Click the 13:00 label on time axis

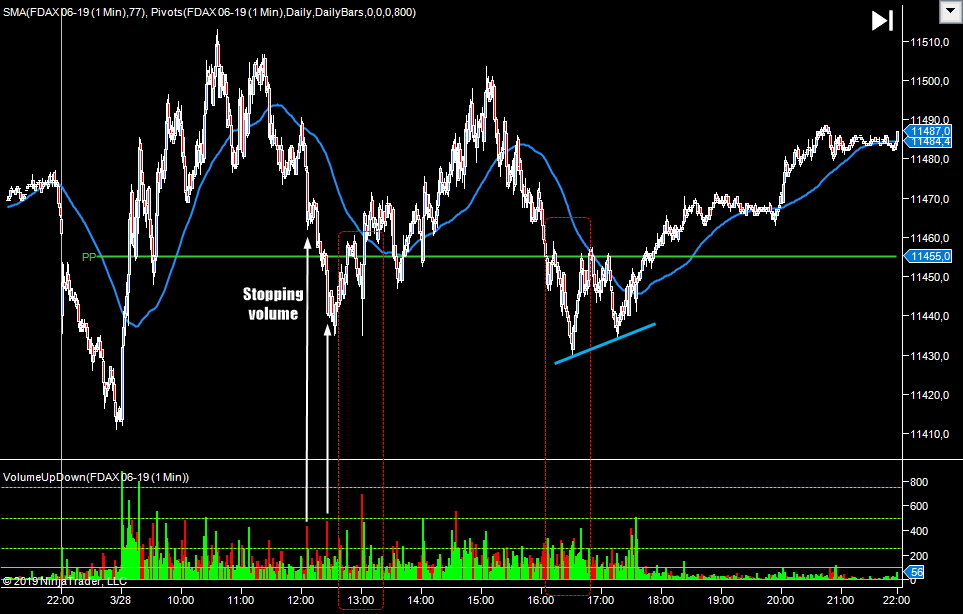pyautogui.click(x=360, y=601)
